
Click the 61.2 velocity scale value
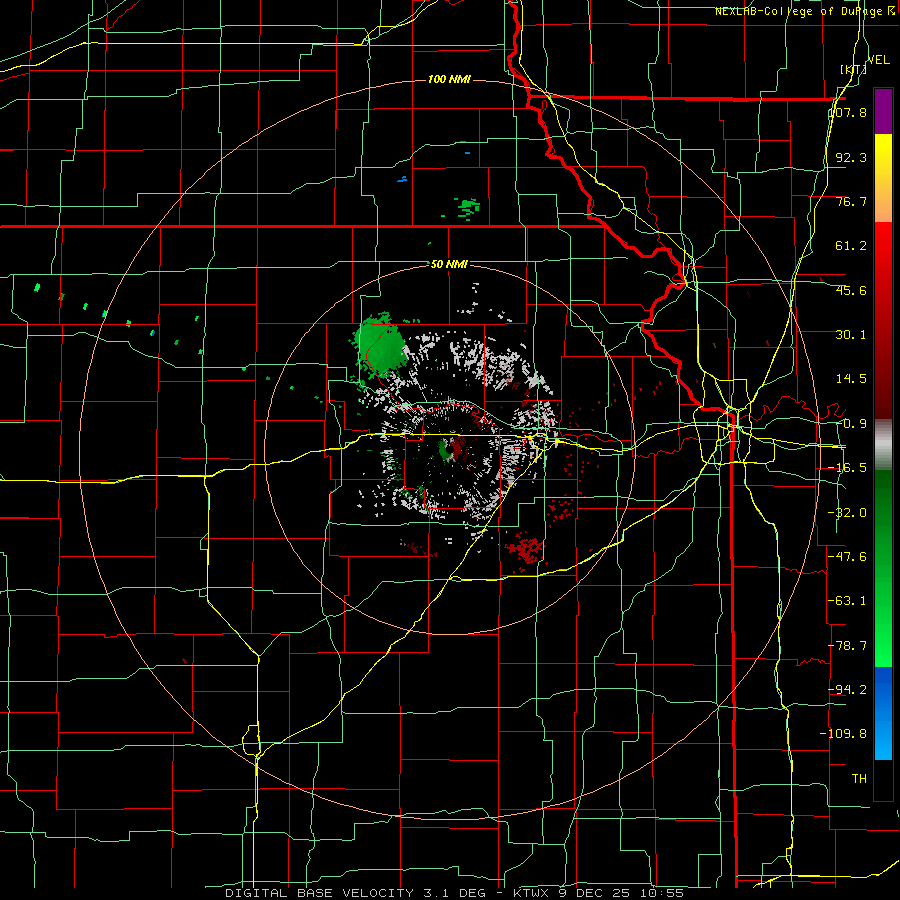click(851, 246)
